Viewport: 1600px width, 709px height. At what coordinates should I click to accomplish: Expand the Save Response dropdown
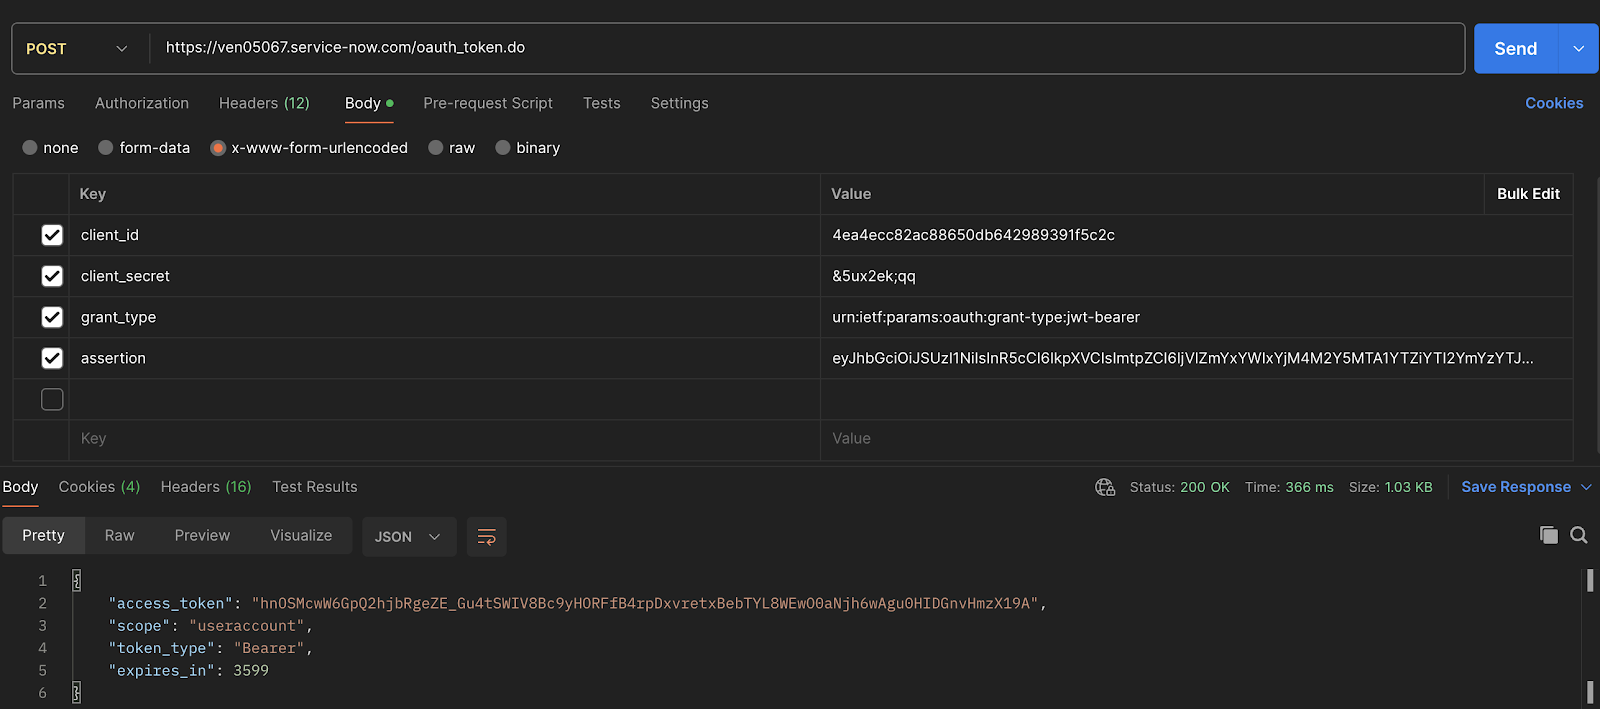1586,487
